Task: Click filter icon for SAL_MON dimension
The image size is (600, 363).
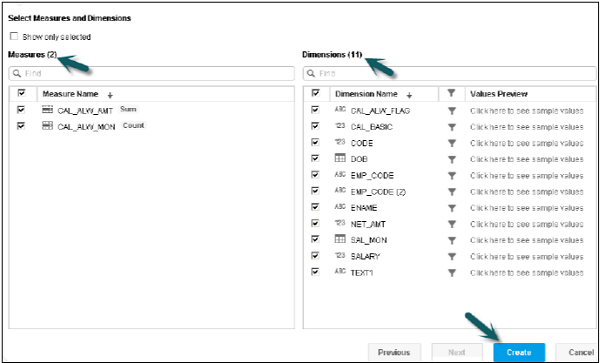Action: 452,240
